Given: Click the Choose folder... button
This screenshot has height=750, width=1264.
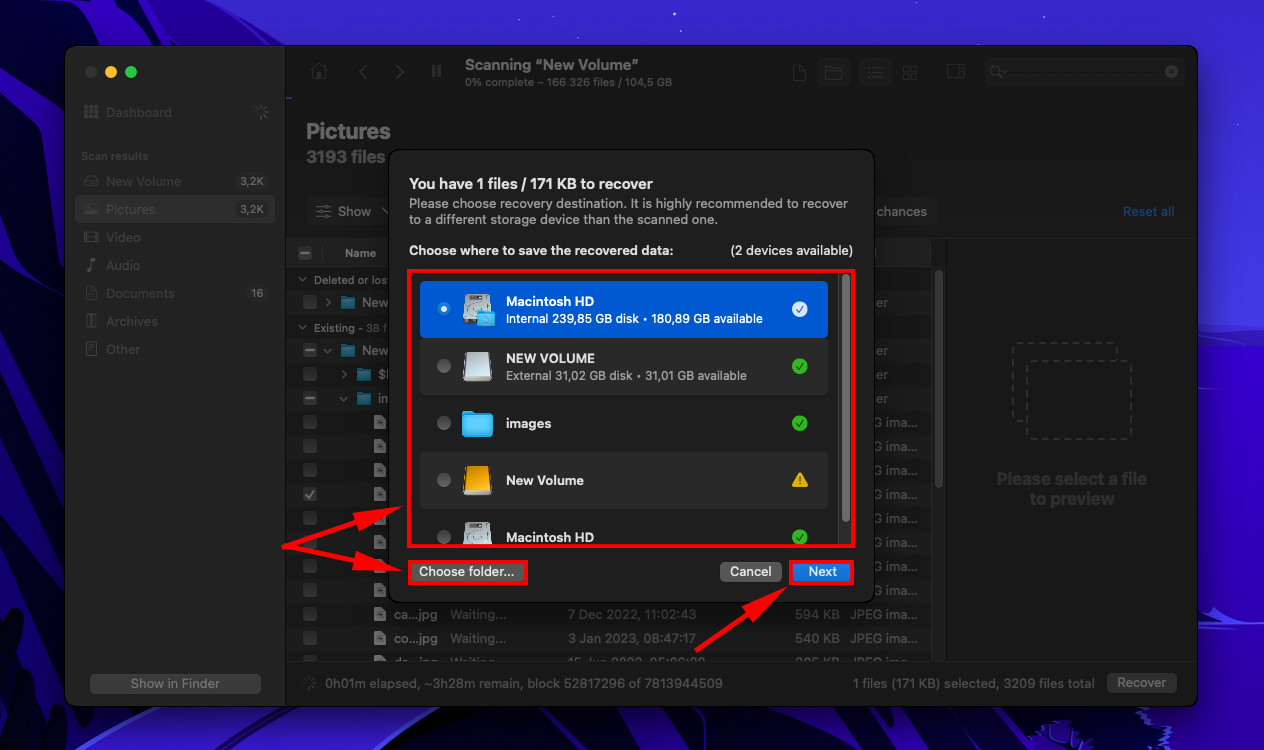Looking at the screenshot, I should coord(466,572).
